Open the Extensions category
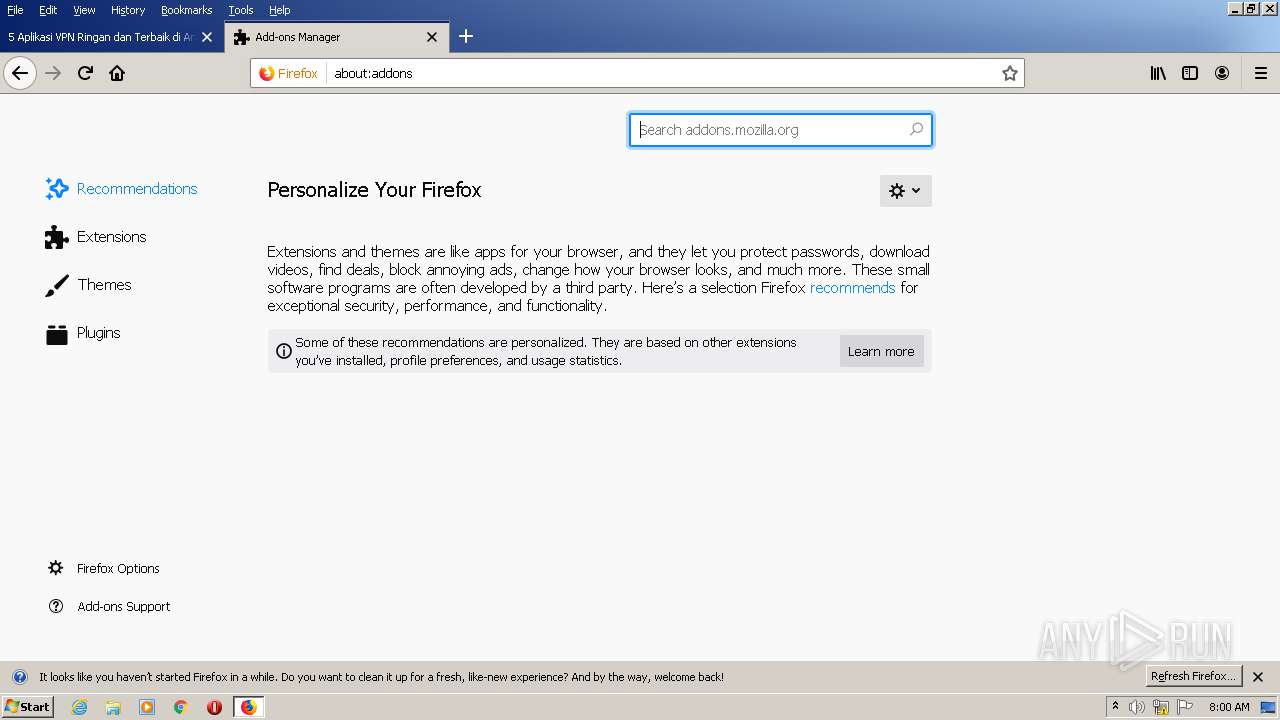Viewport: 1280px width, 720px height. coord(96,237)
